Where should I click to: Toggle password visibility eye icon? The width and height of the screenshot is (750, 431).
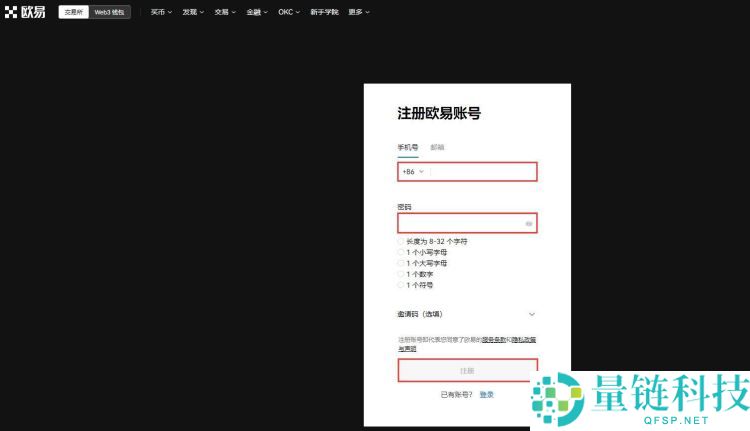529,224
